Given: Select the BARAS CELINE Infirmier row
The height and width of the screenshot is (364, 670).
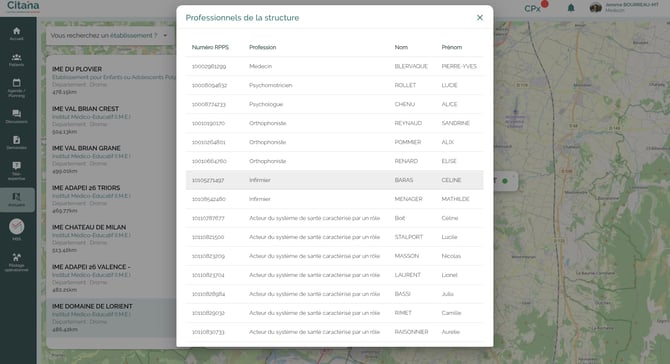Looking at the screenshot, I should [x=335, y=180].
